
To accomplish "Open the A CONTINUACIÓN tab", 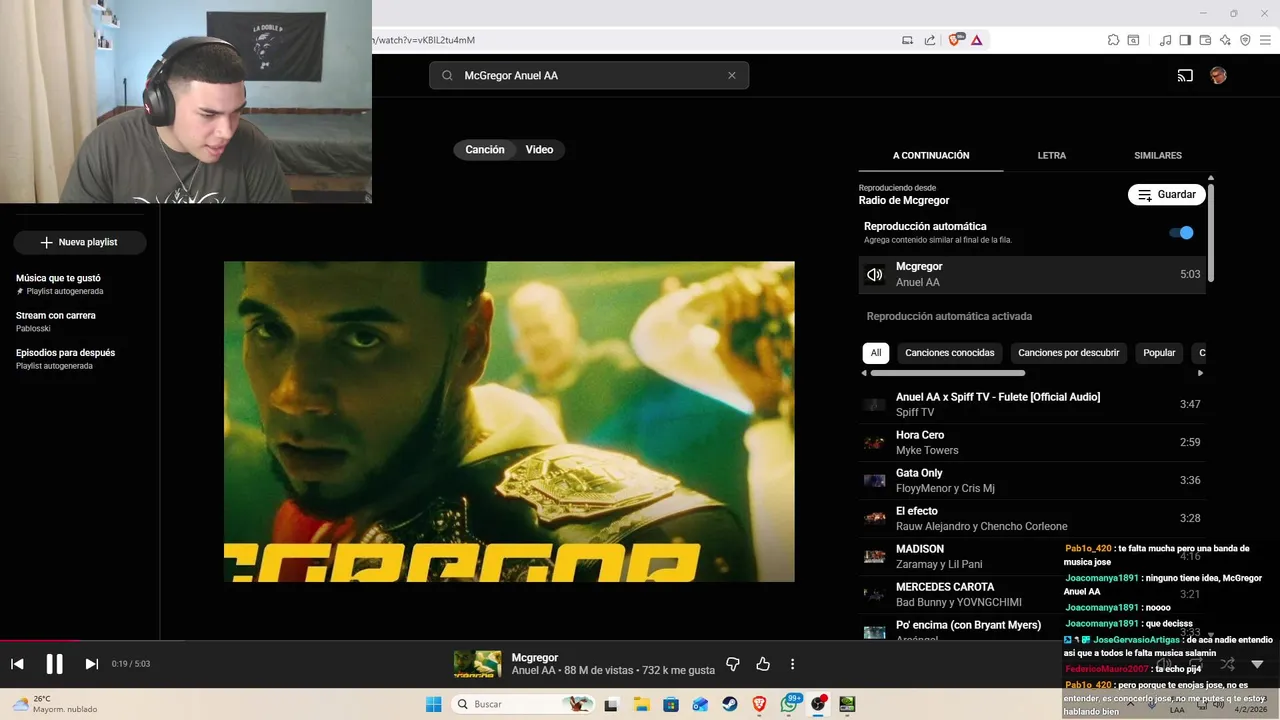I will [931, 155].
